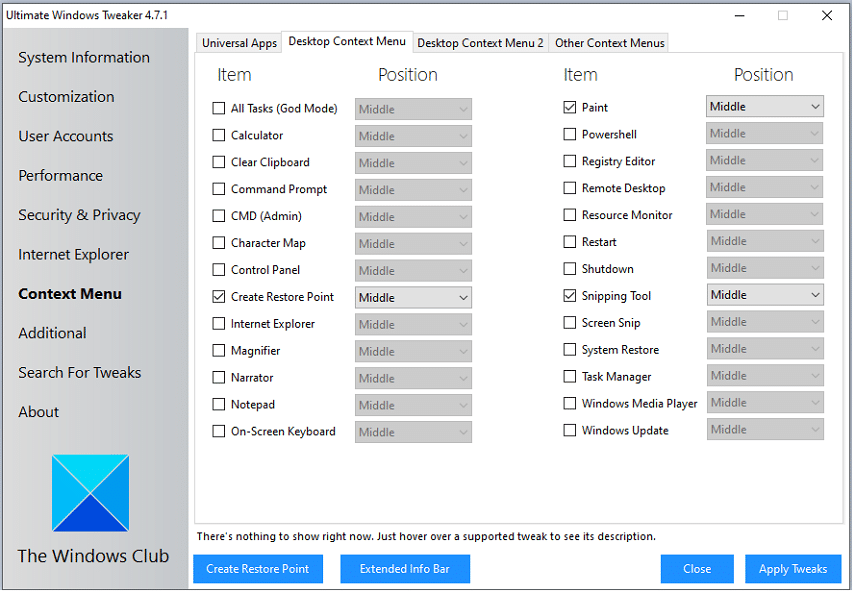The height and width of the screenshot is (593, 855).
Task: Uncheck the Paint checkbox
Action: coord(570,107)
